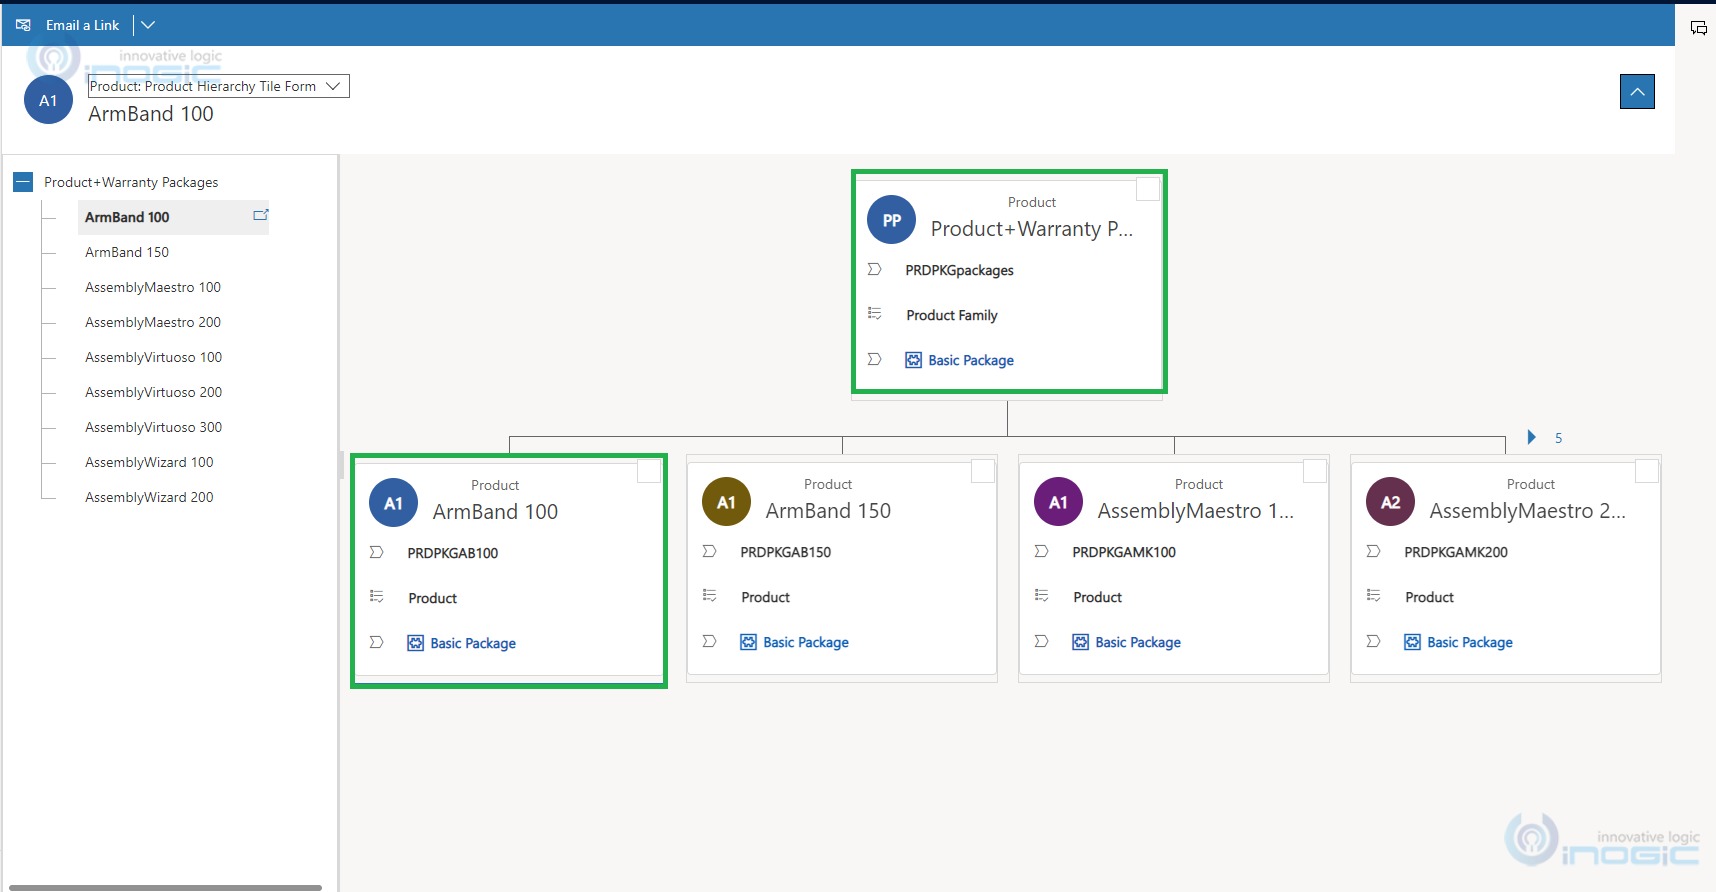The image size is (1716, 892).
Task: Click the splitter handle beside the tree pane
Action: point(341,465)
